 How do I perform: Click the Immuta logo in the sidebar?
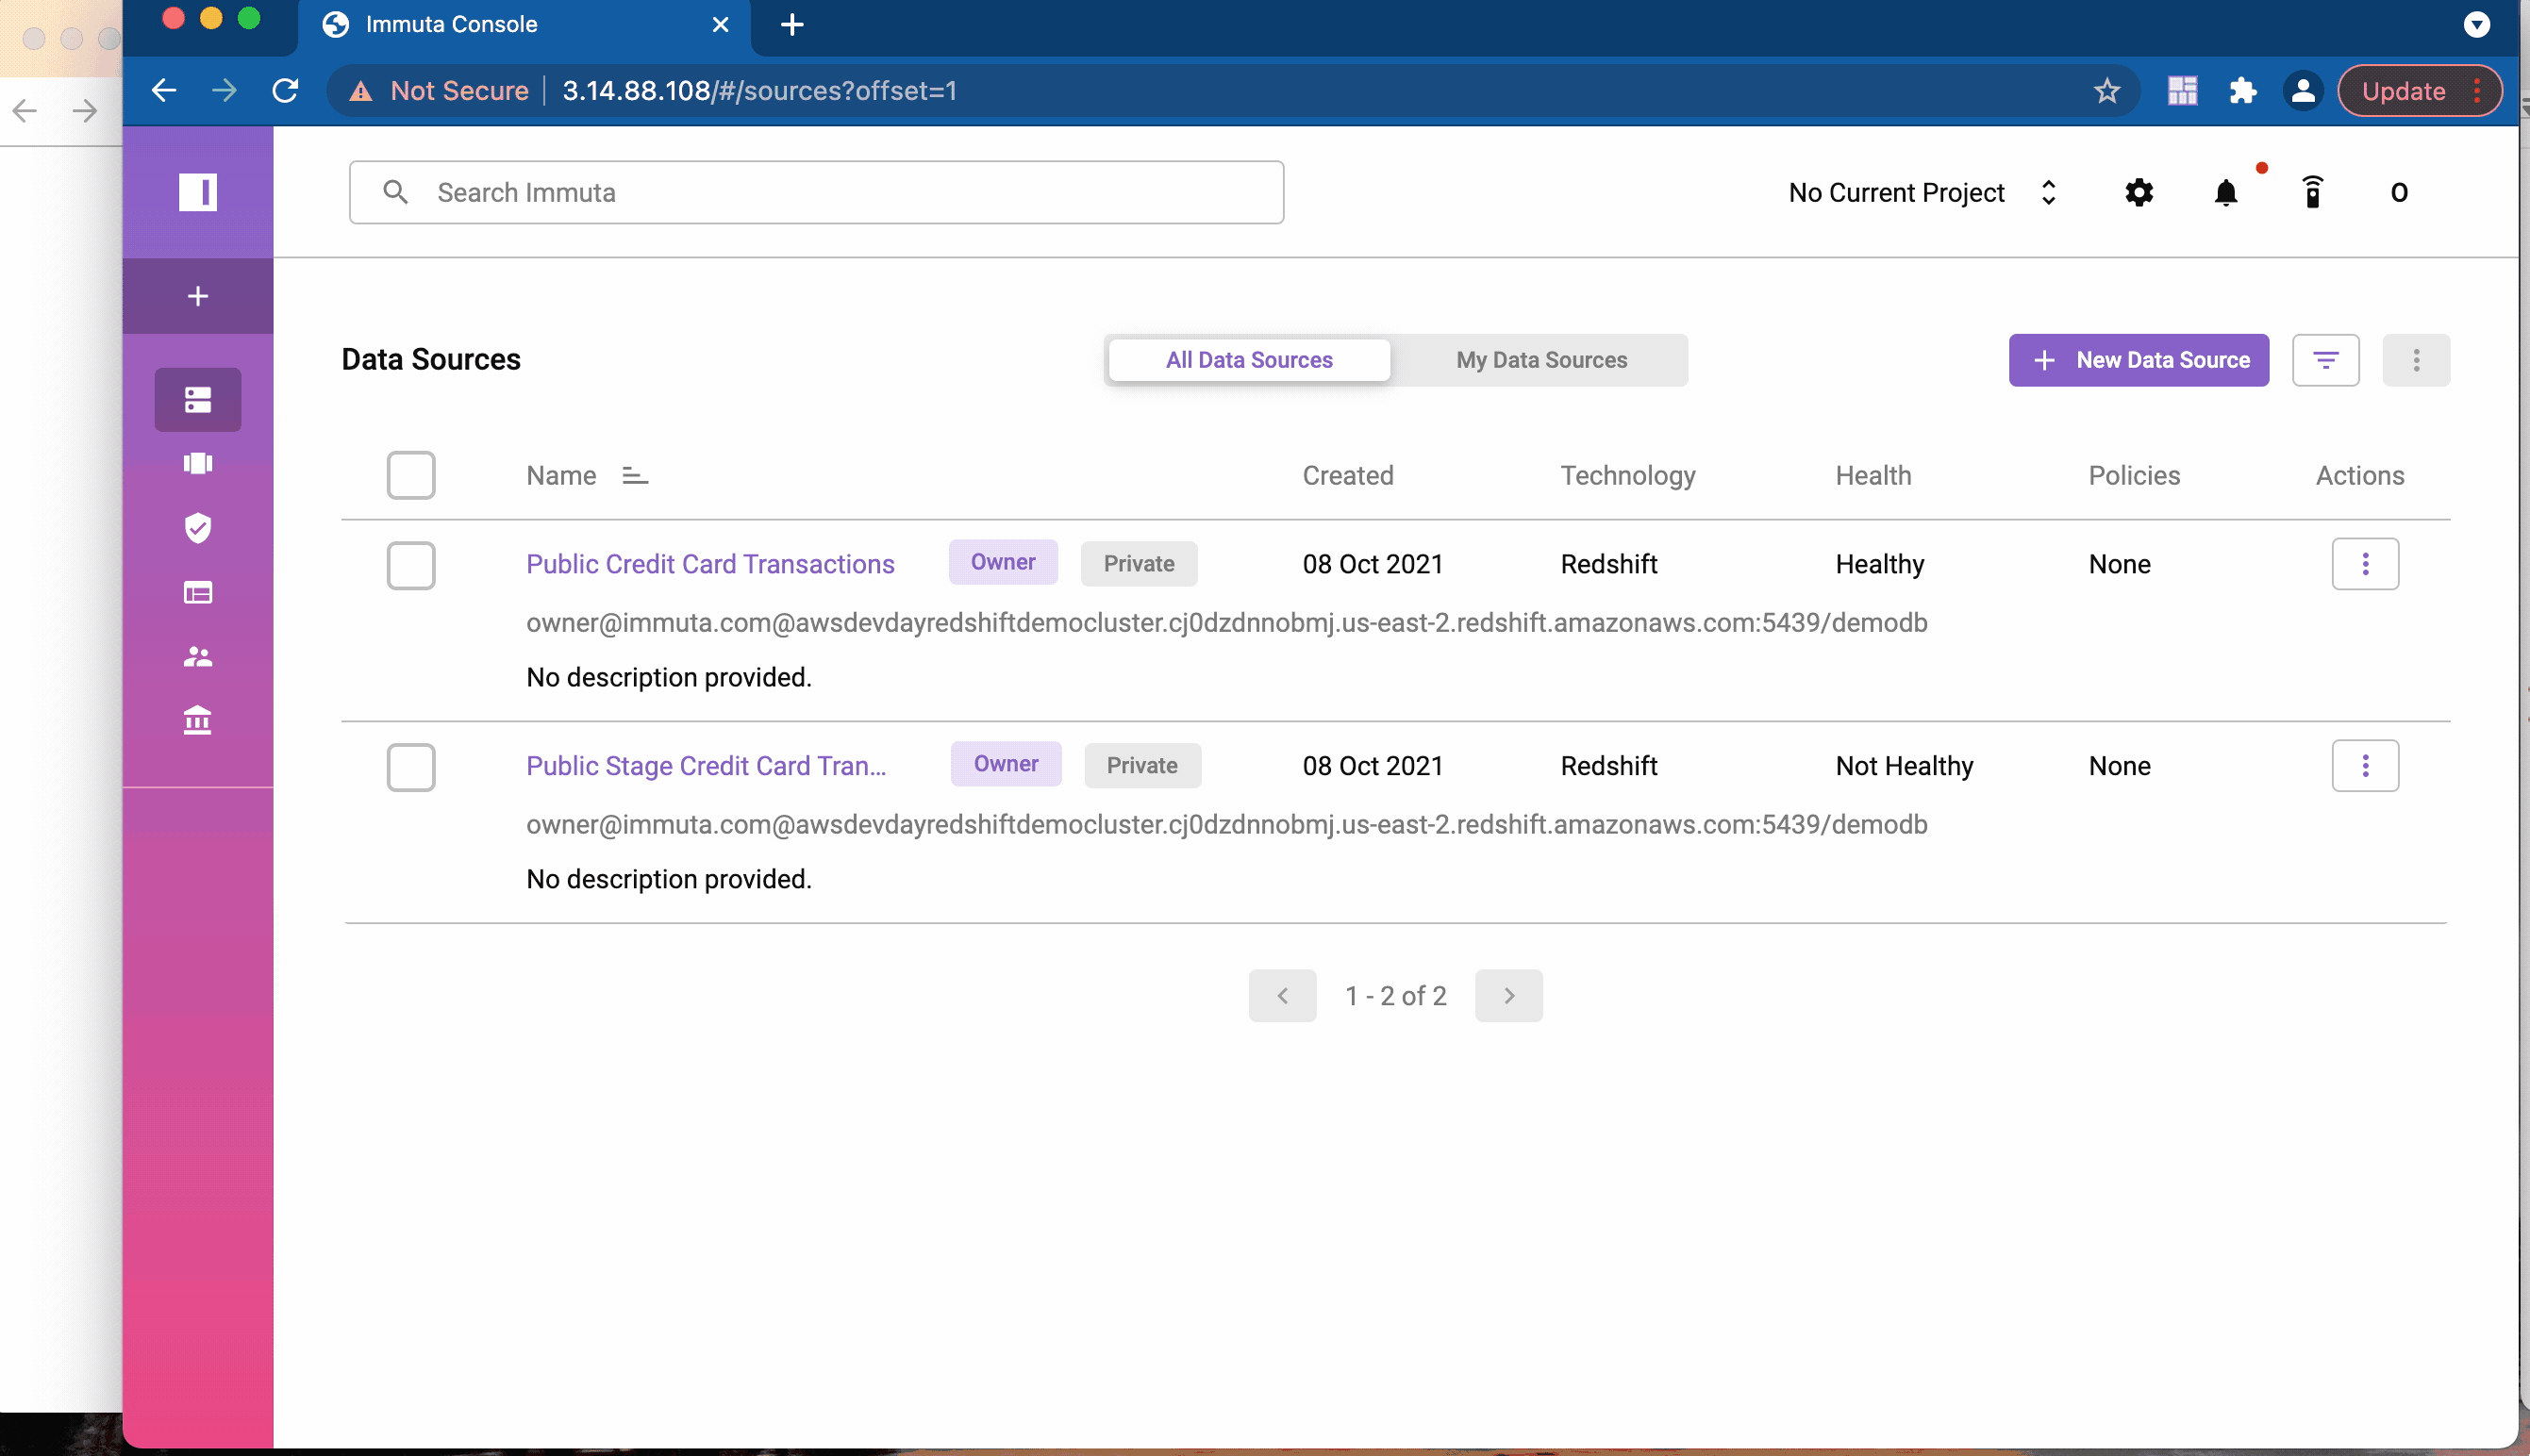[x=198, y=192]
